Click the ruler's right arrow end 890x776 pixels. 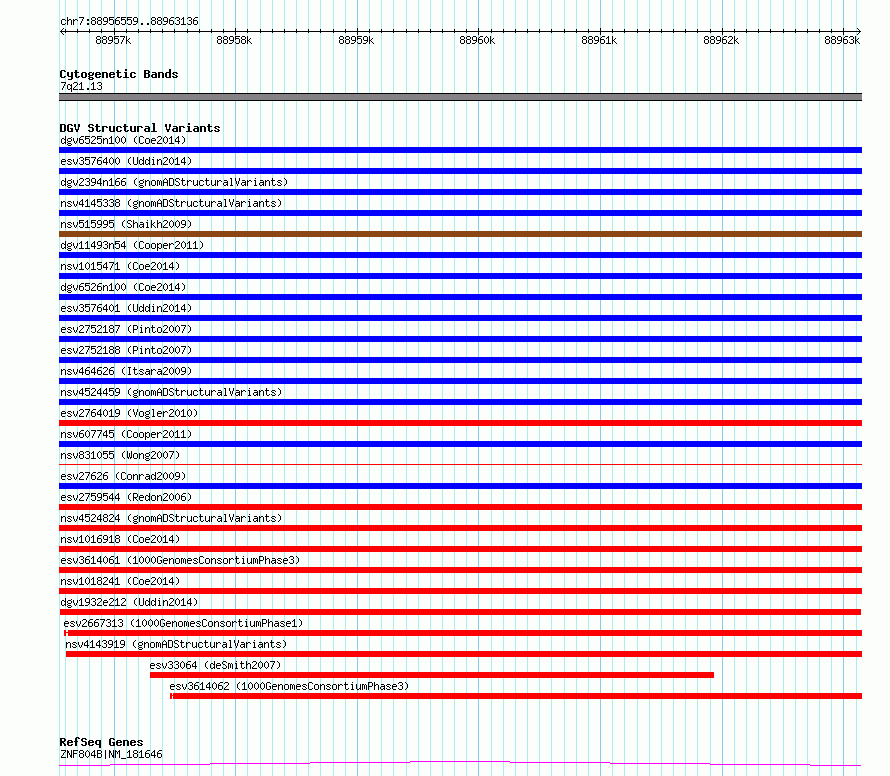(x=859, y=31)
